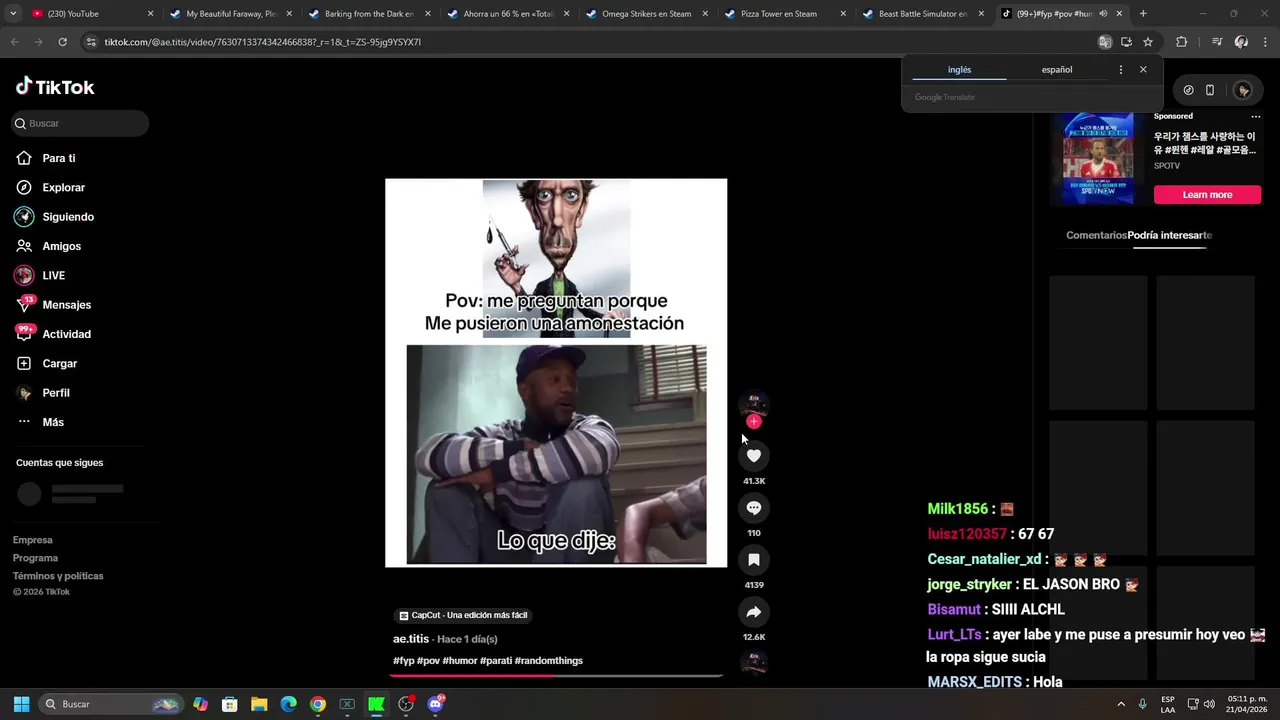The height and width of the screenshot is (720, 1280).
Task: Open the Windows Start menu
Action: tap(21, 704)
